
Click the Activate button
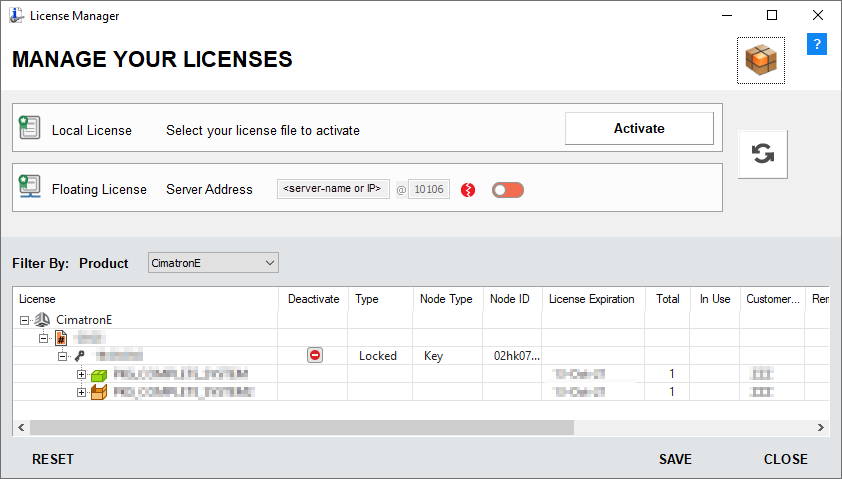pos(639,128)
